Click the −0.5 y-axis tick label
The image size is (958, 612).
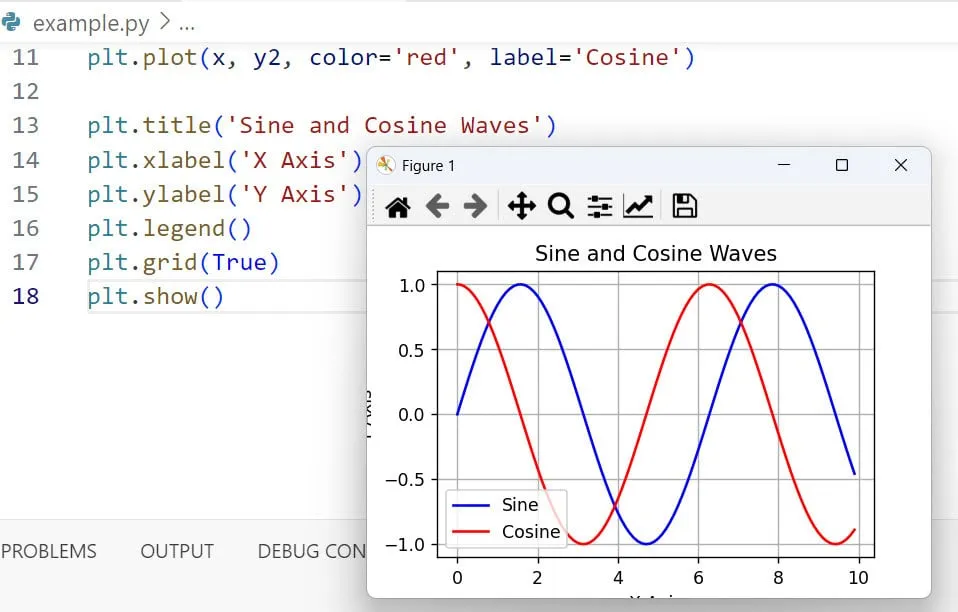(x=405, y=480)
